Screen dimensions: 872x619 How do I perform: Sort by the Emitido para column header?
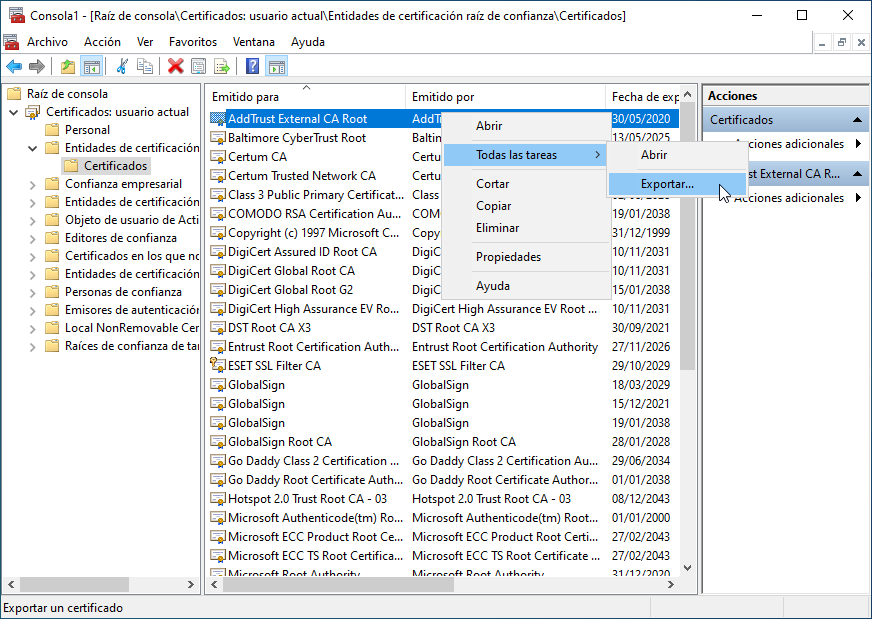coord(305,97)
